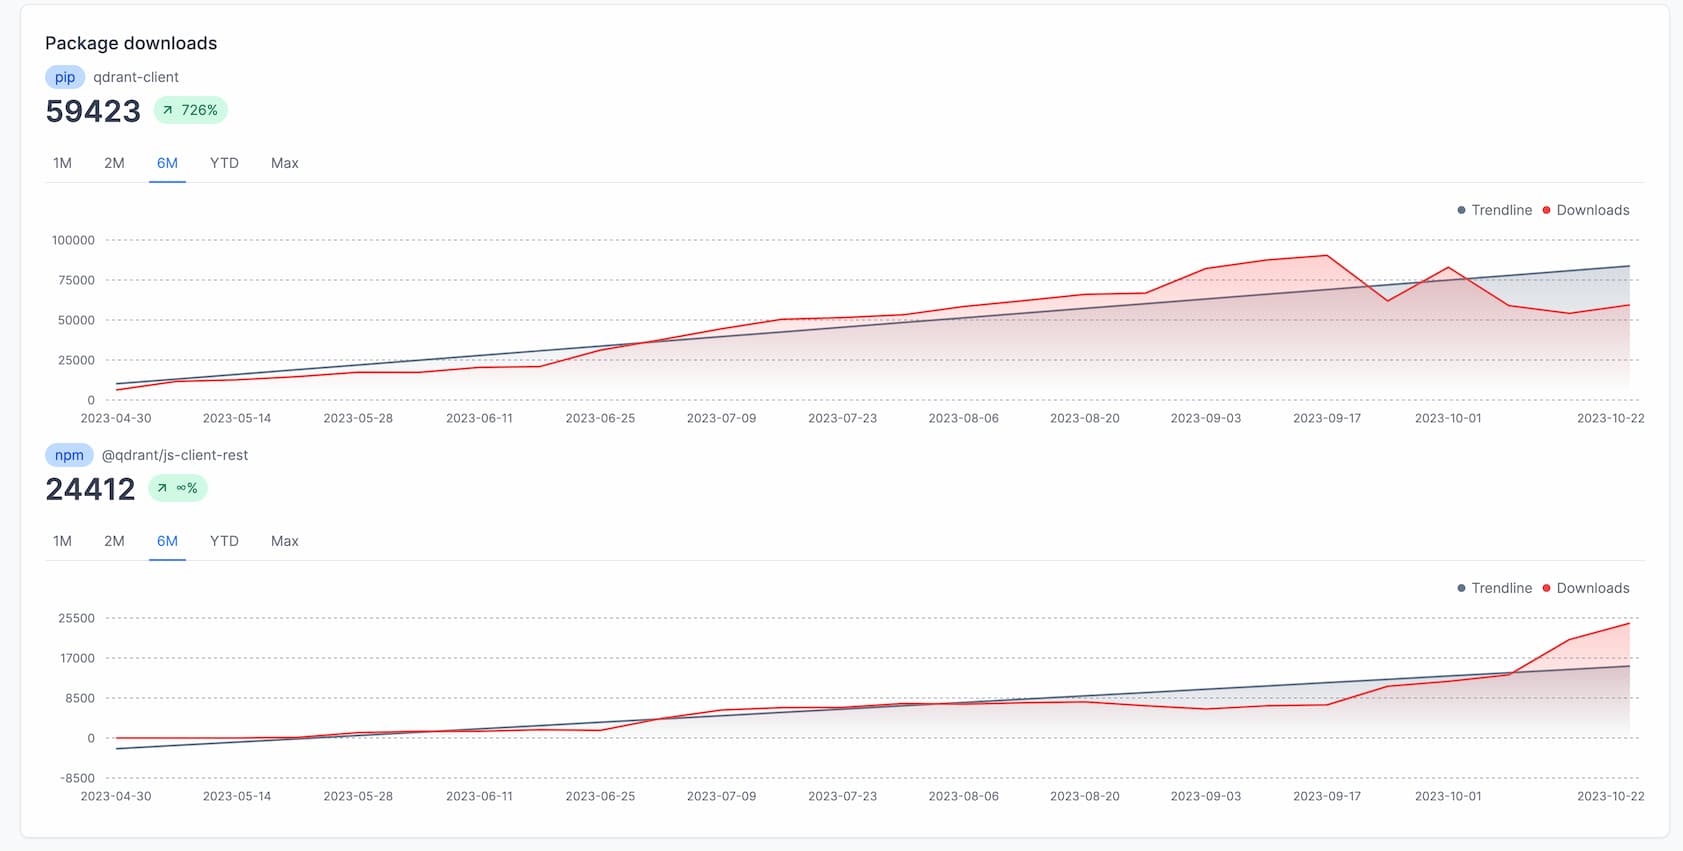Select 2M range on the npm package chart
The height and width of the screenshot is (851, 1683).
[115, 541]
